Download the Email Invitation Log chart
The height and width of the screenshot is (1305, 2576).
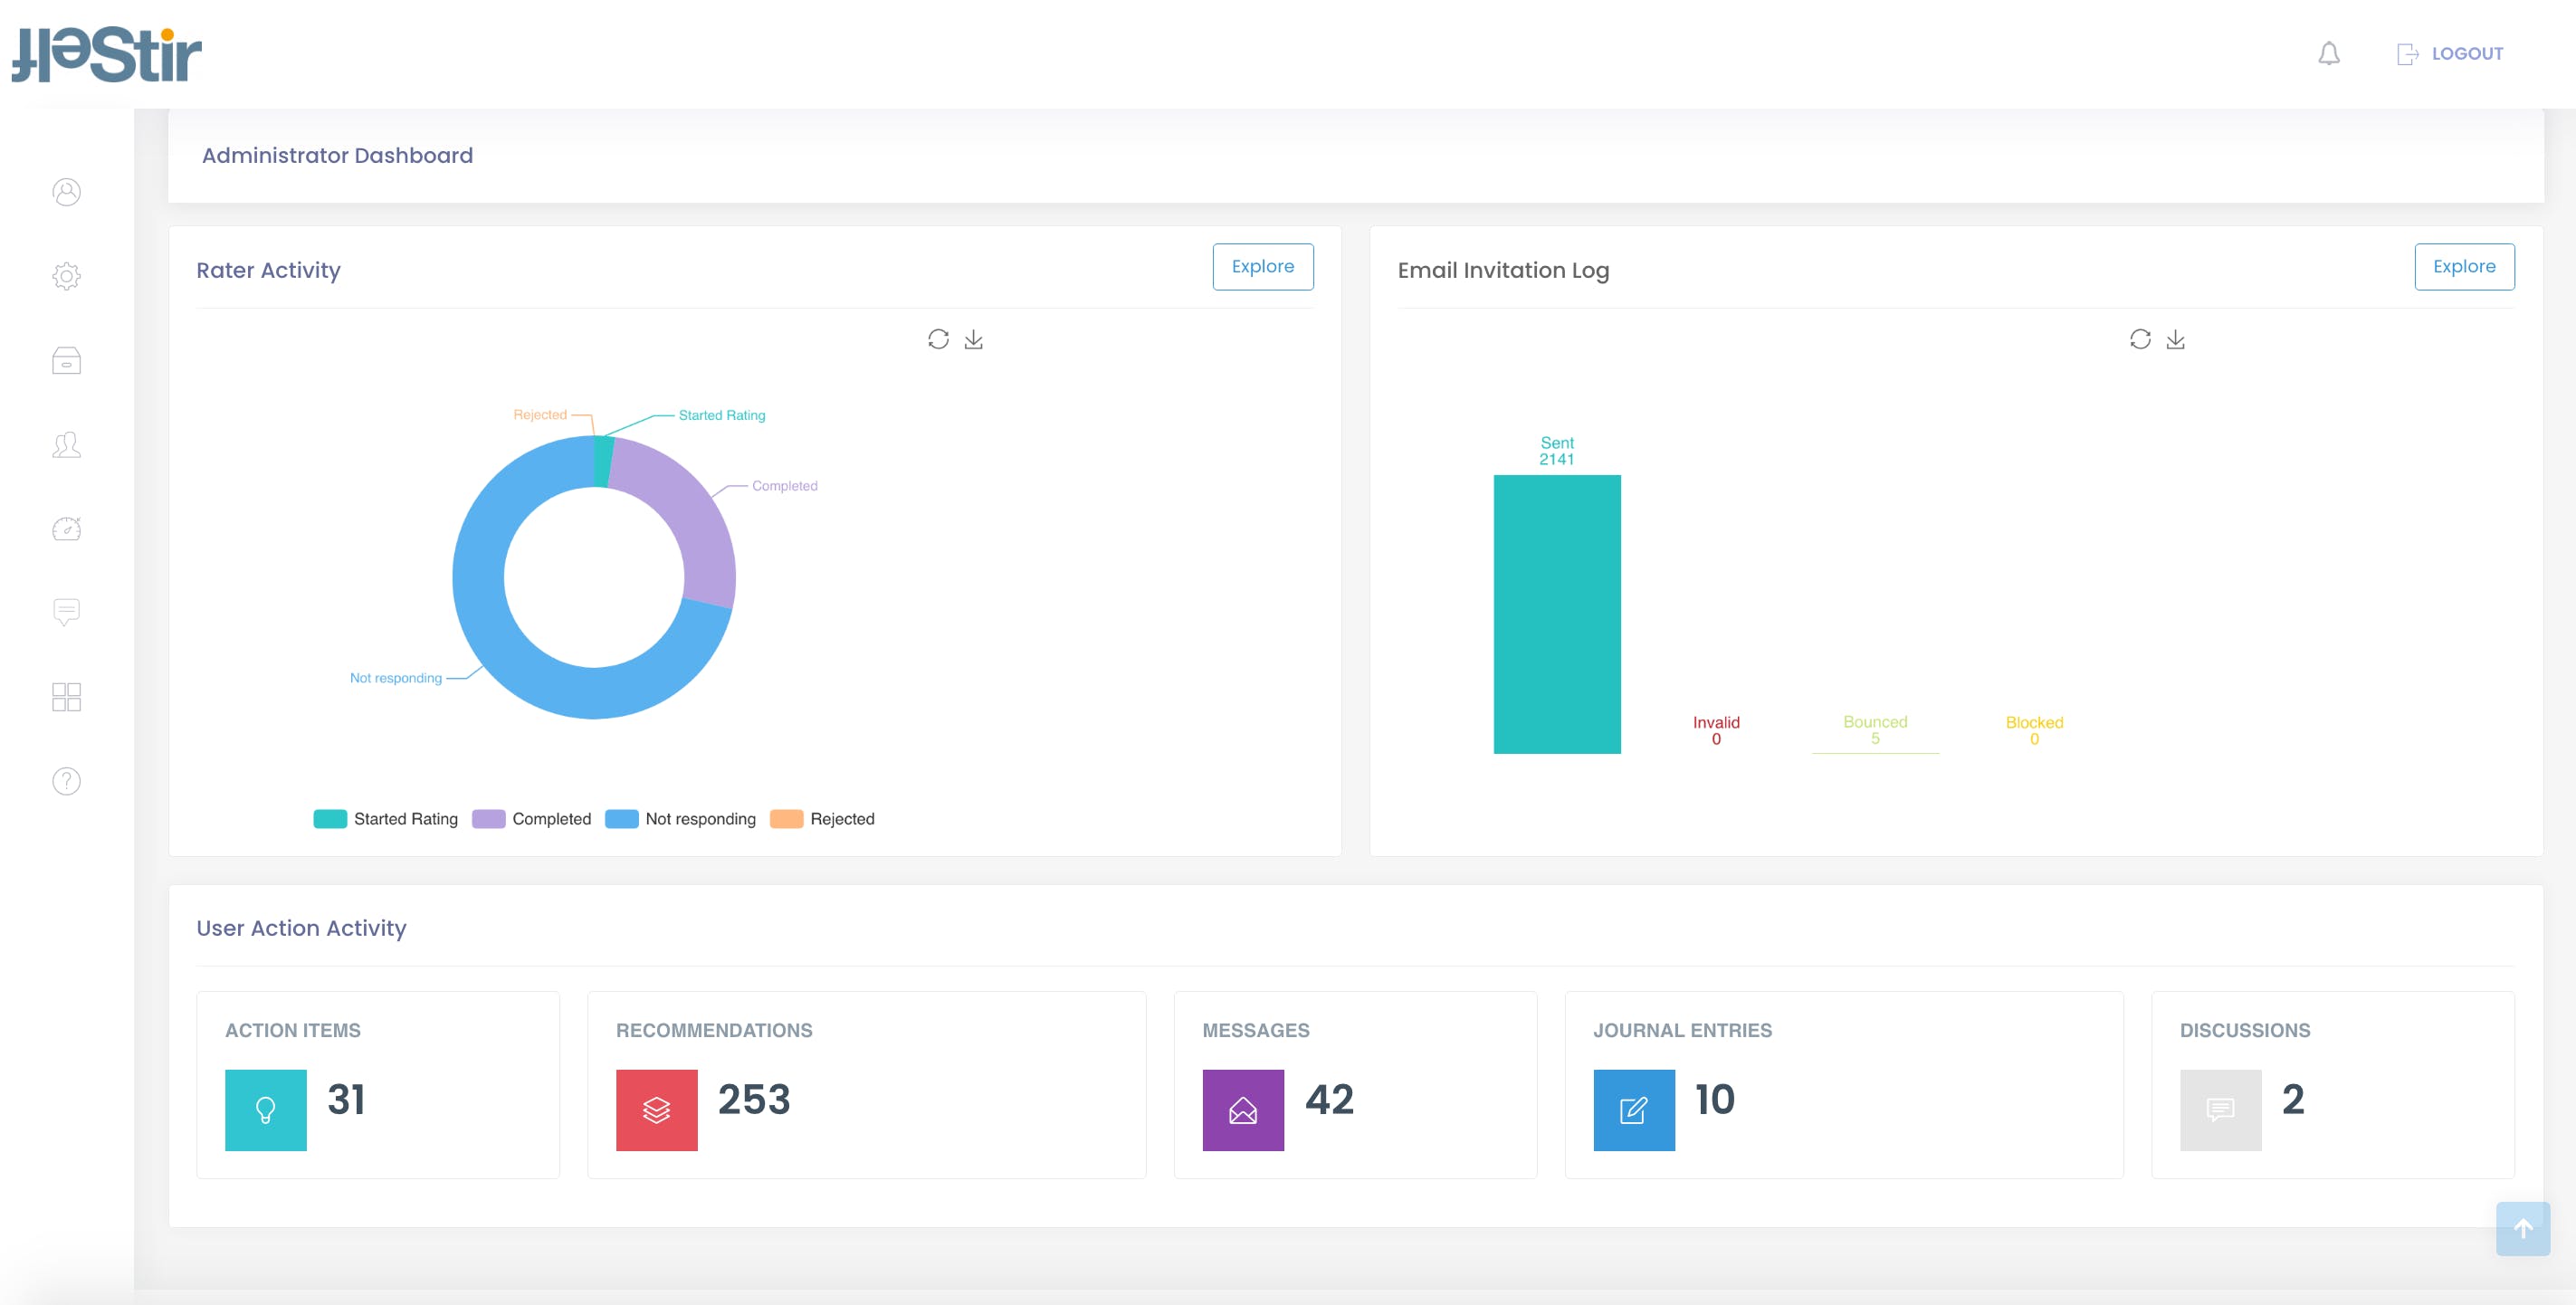coord(2175,340)
